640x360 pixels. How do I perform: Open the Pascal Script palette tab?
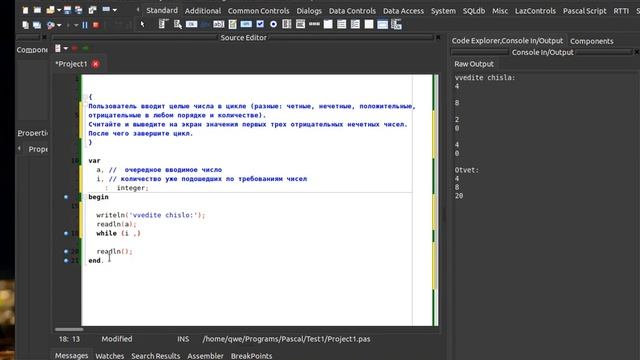click(x=584, y=11)
